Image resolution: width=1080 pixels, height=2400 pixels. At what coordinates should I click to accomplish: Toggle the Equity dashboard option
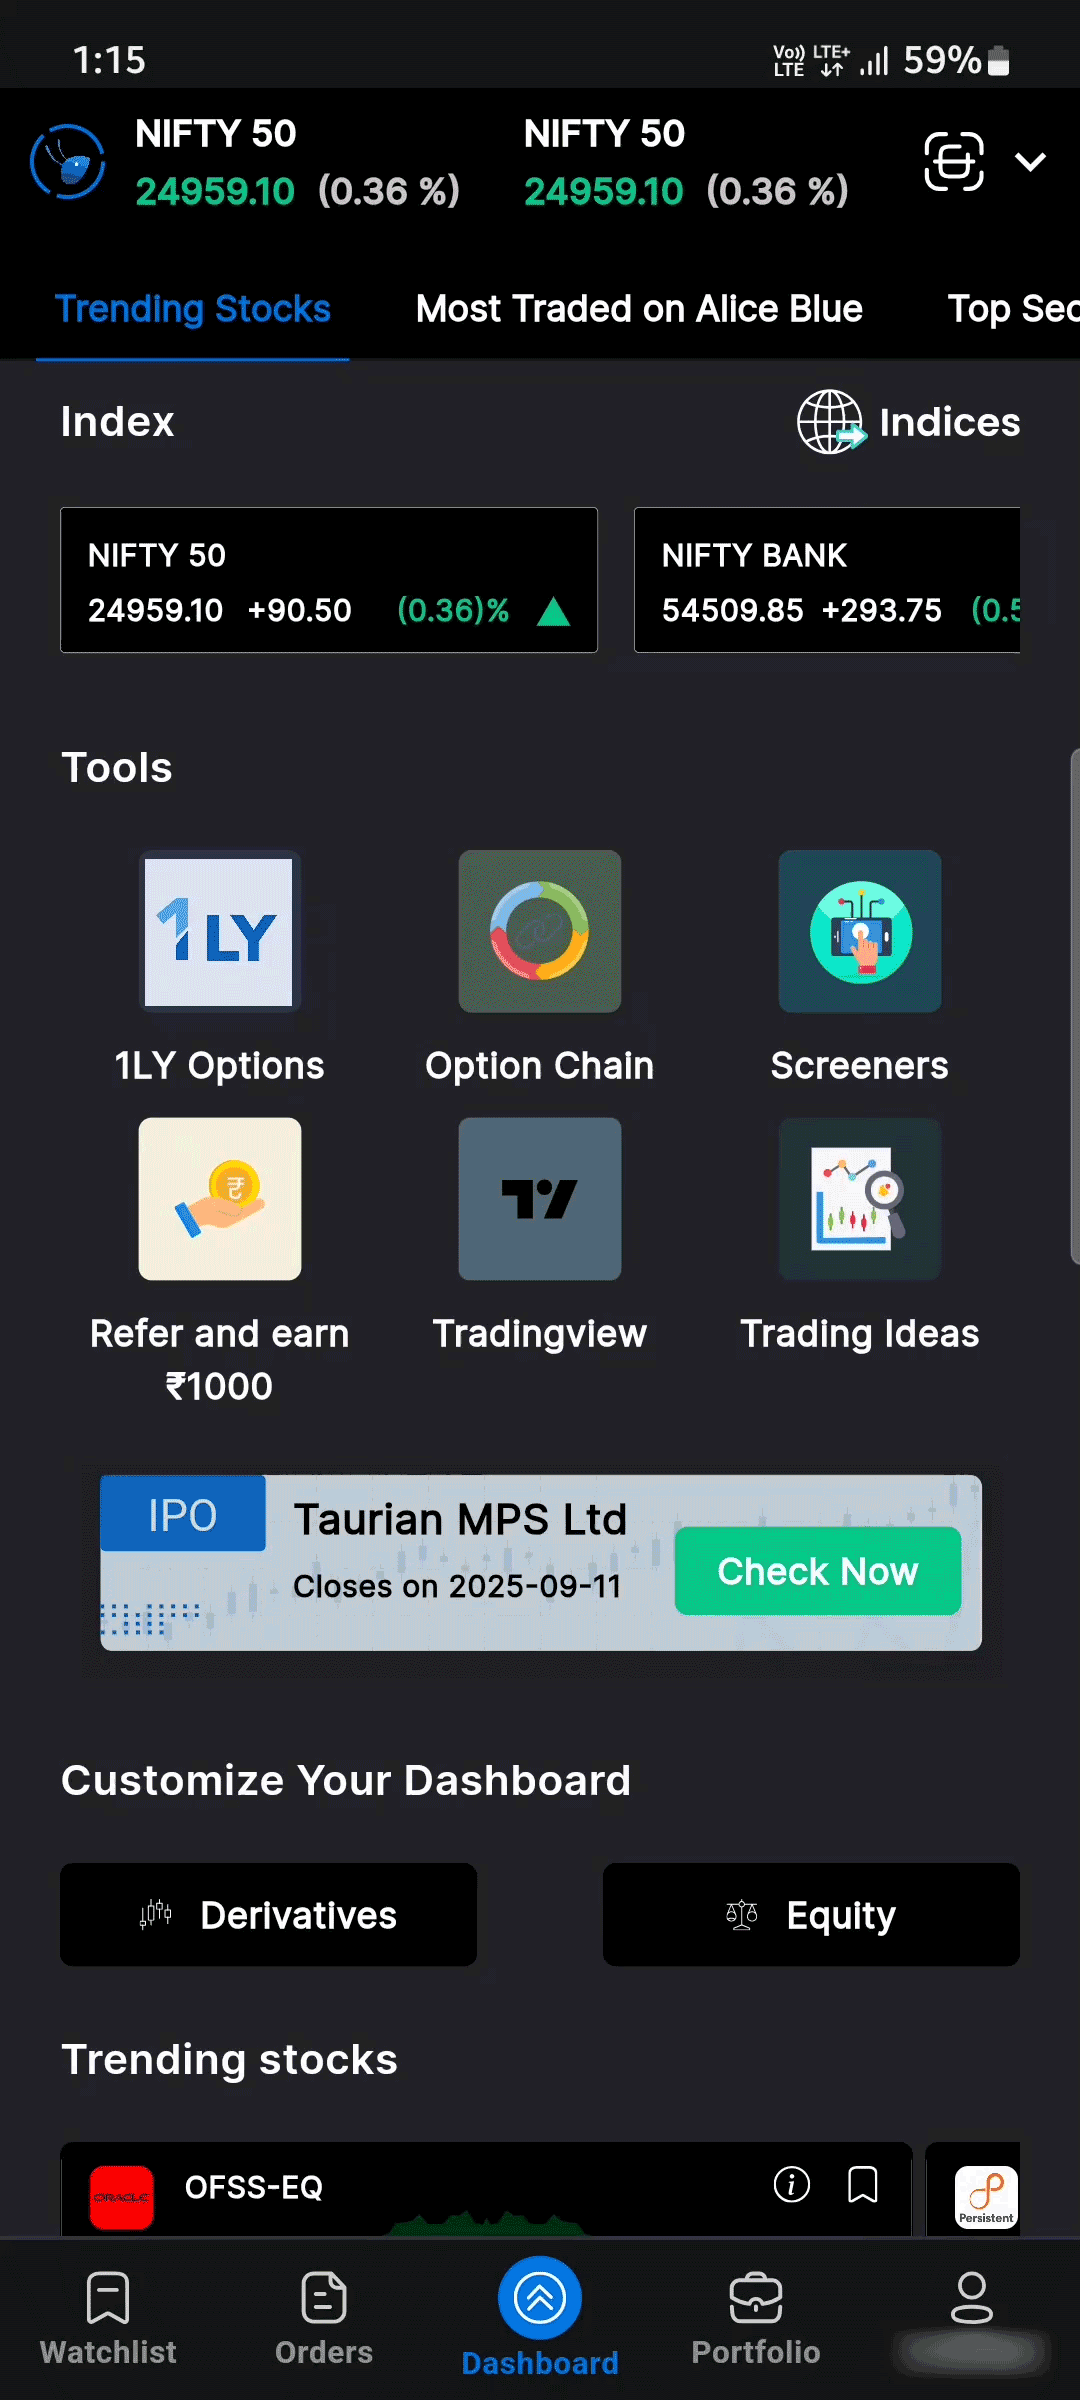click(811, 1915)
